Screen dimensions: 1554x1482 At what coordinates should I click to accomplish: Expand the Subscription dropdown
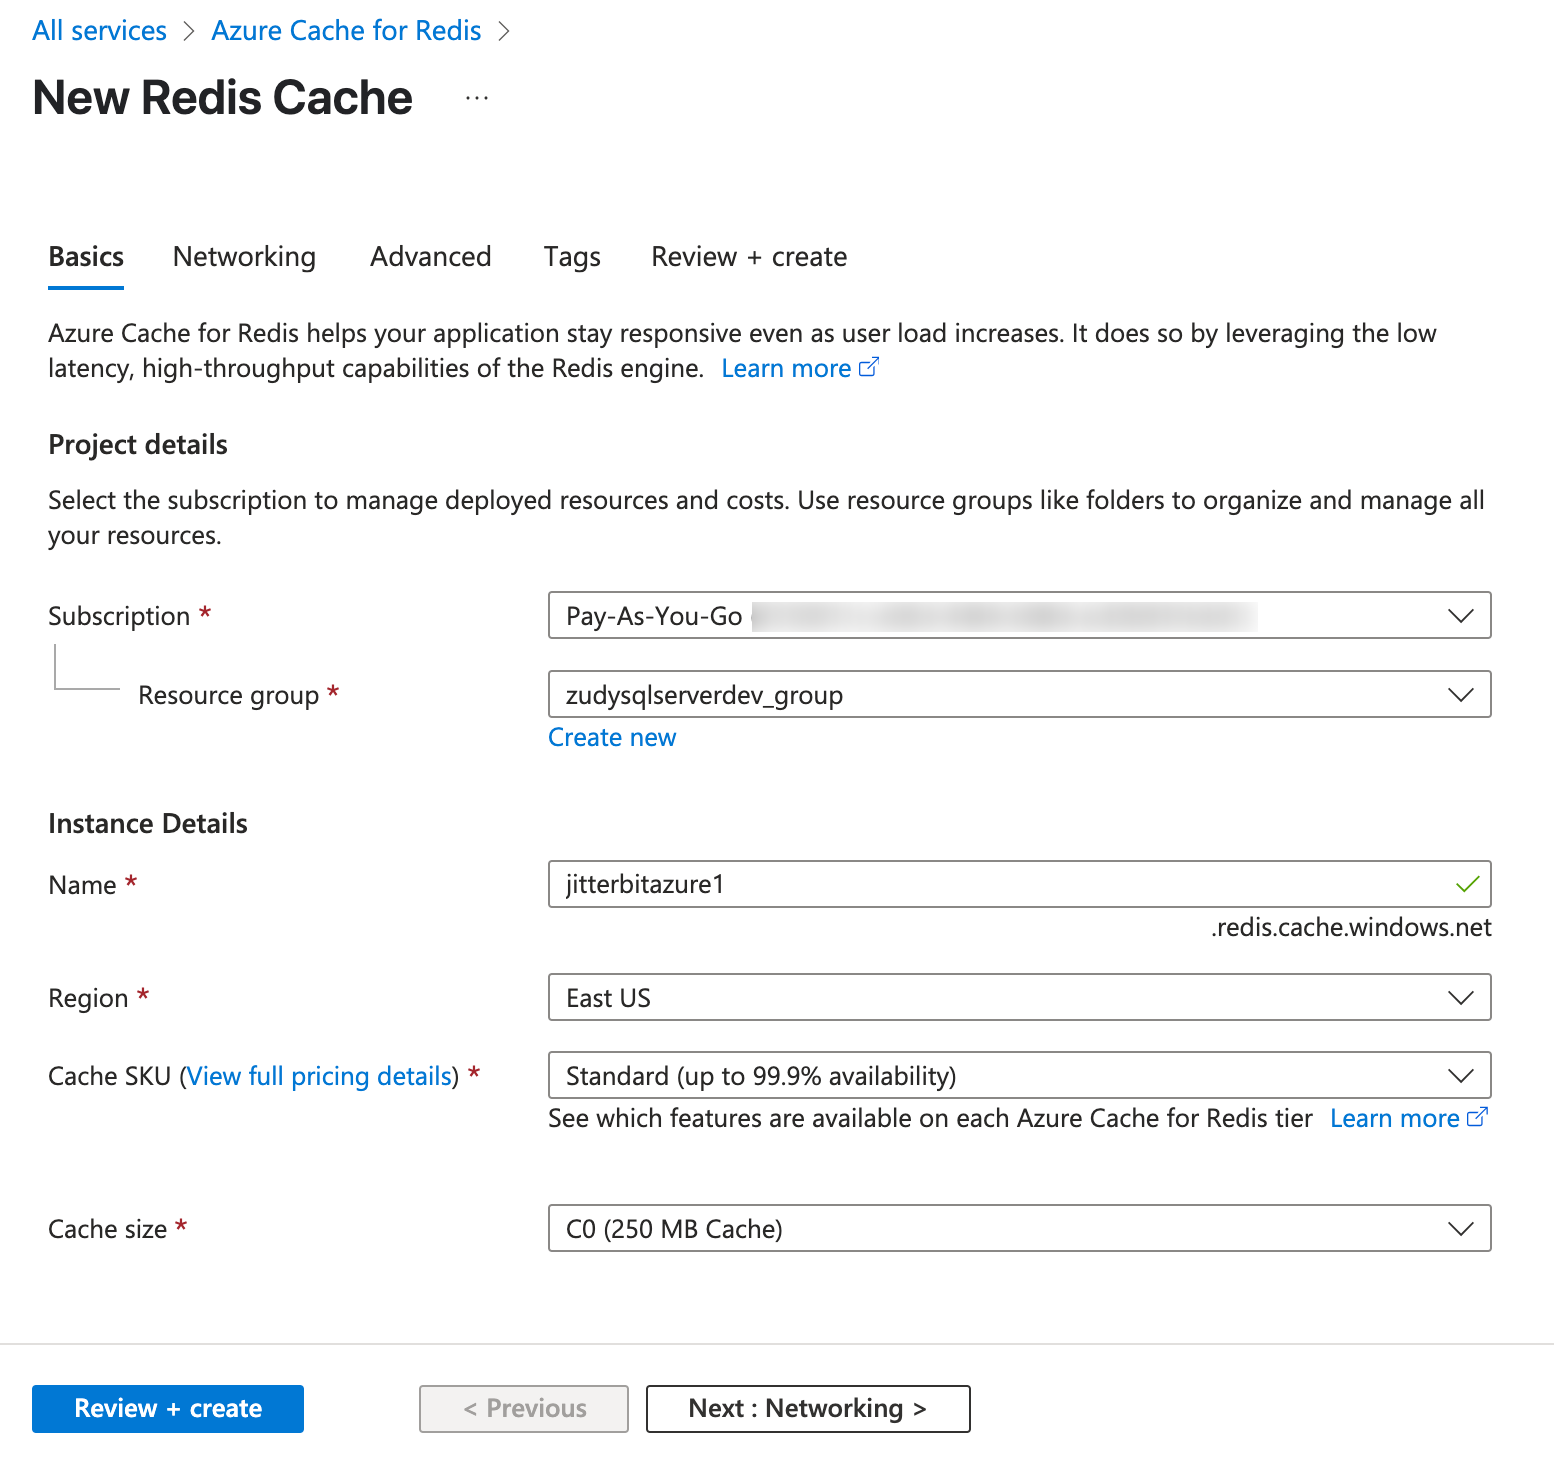1019,615
